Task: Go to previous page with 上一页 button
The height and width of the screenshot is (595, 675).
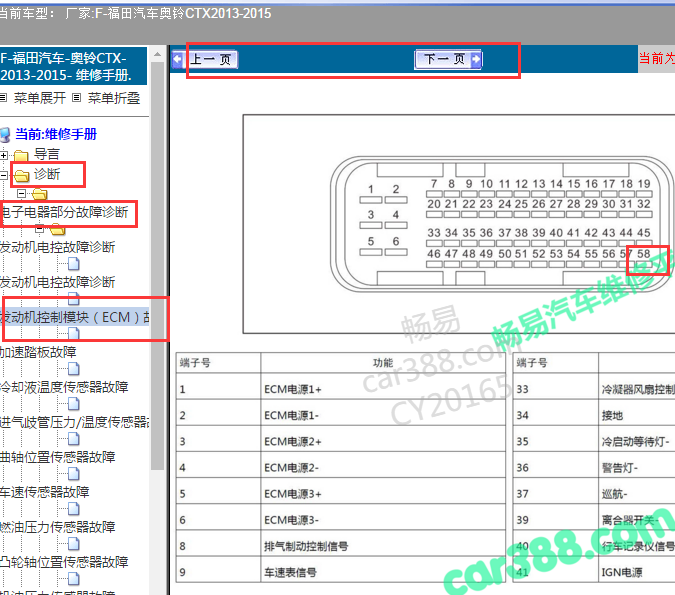Action: click(205, 59)
